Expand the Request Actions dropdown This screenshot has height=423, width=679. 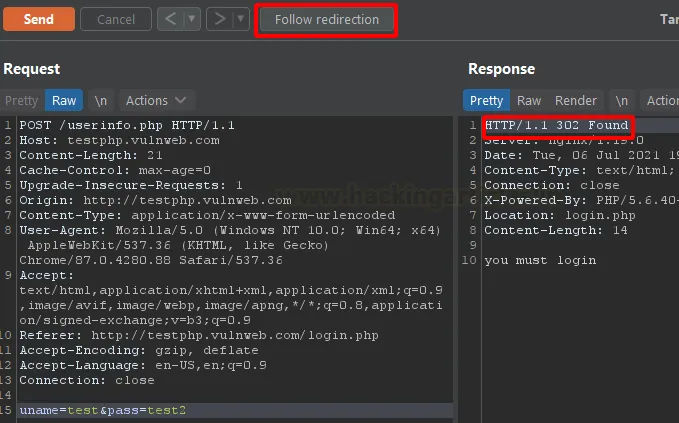[x=156, y=100]
